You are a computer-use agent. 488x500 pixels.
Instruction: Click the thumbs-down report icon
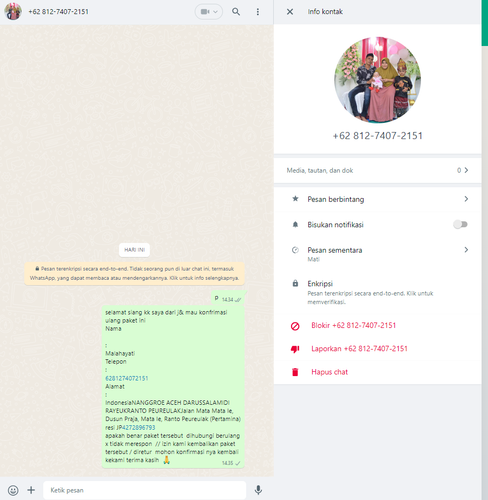295,349
